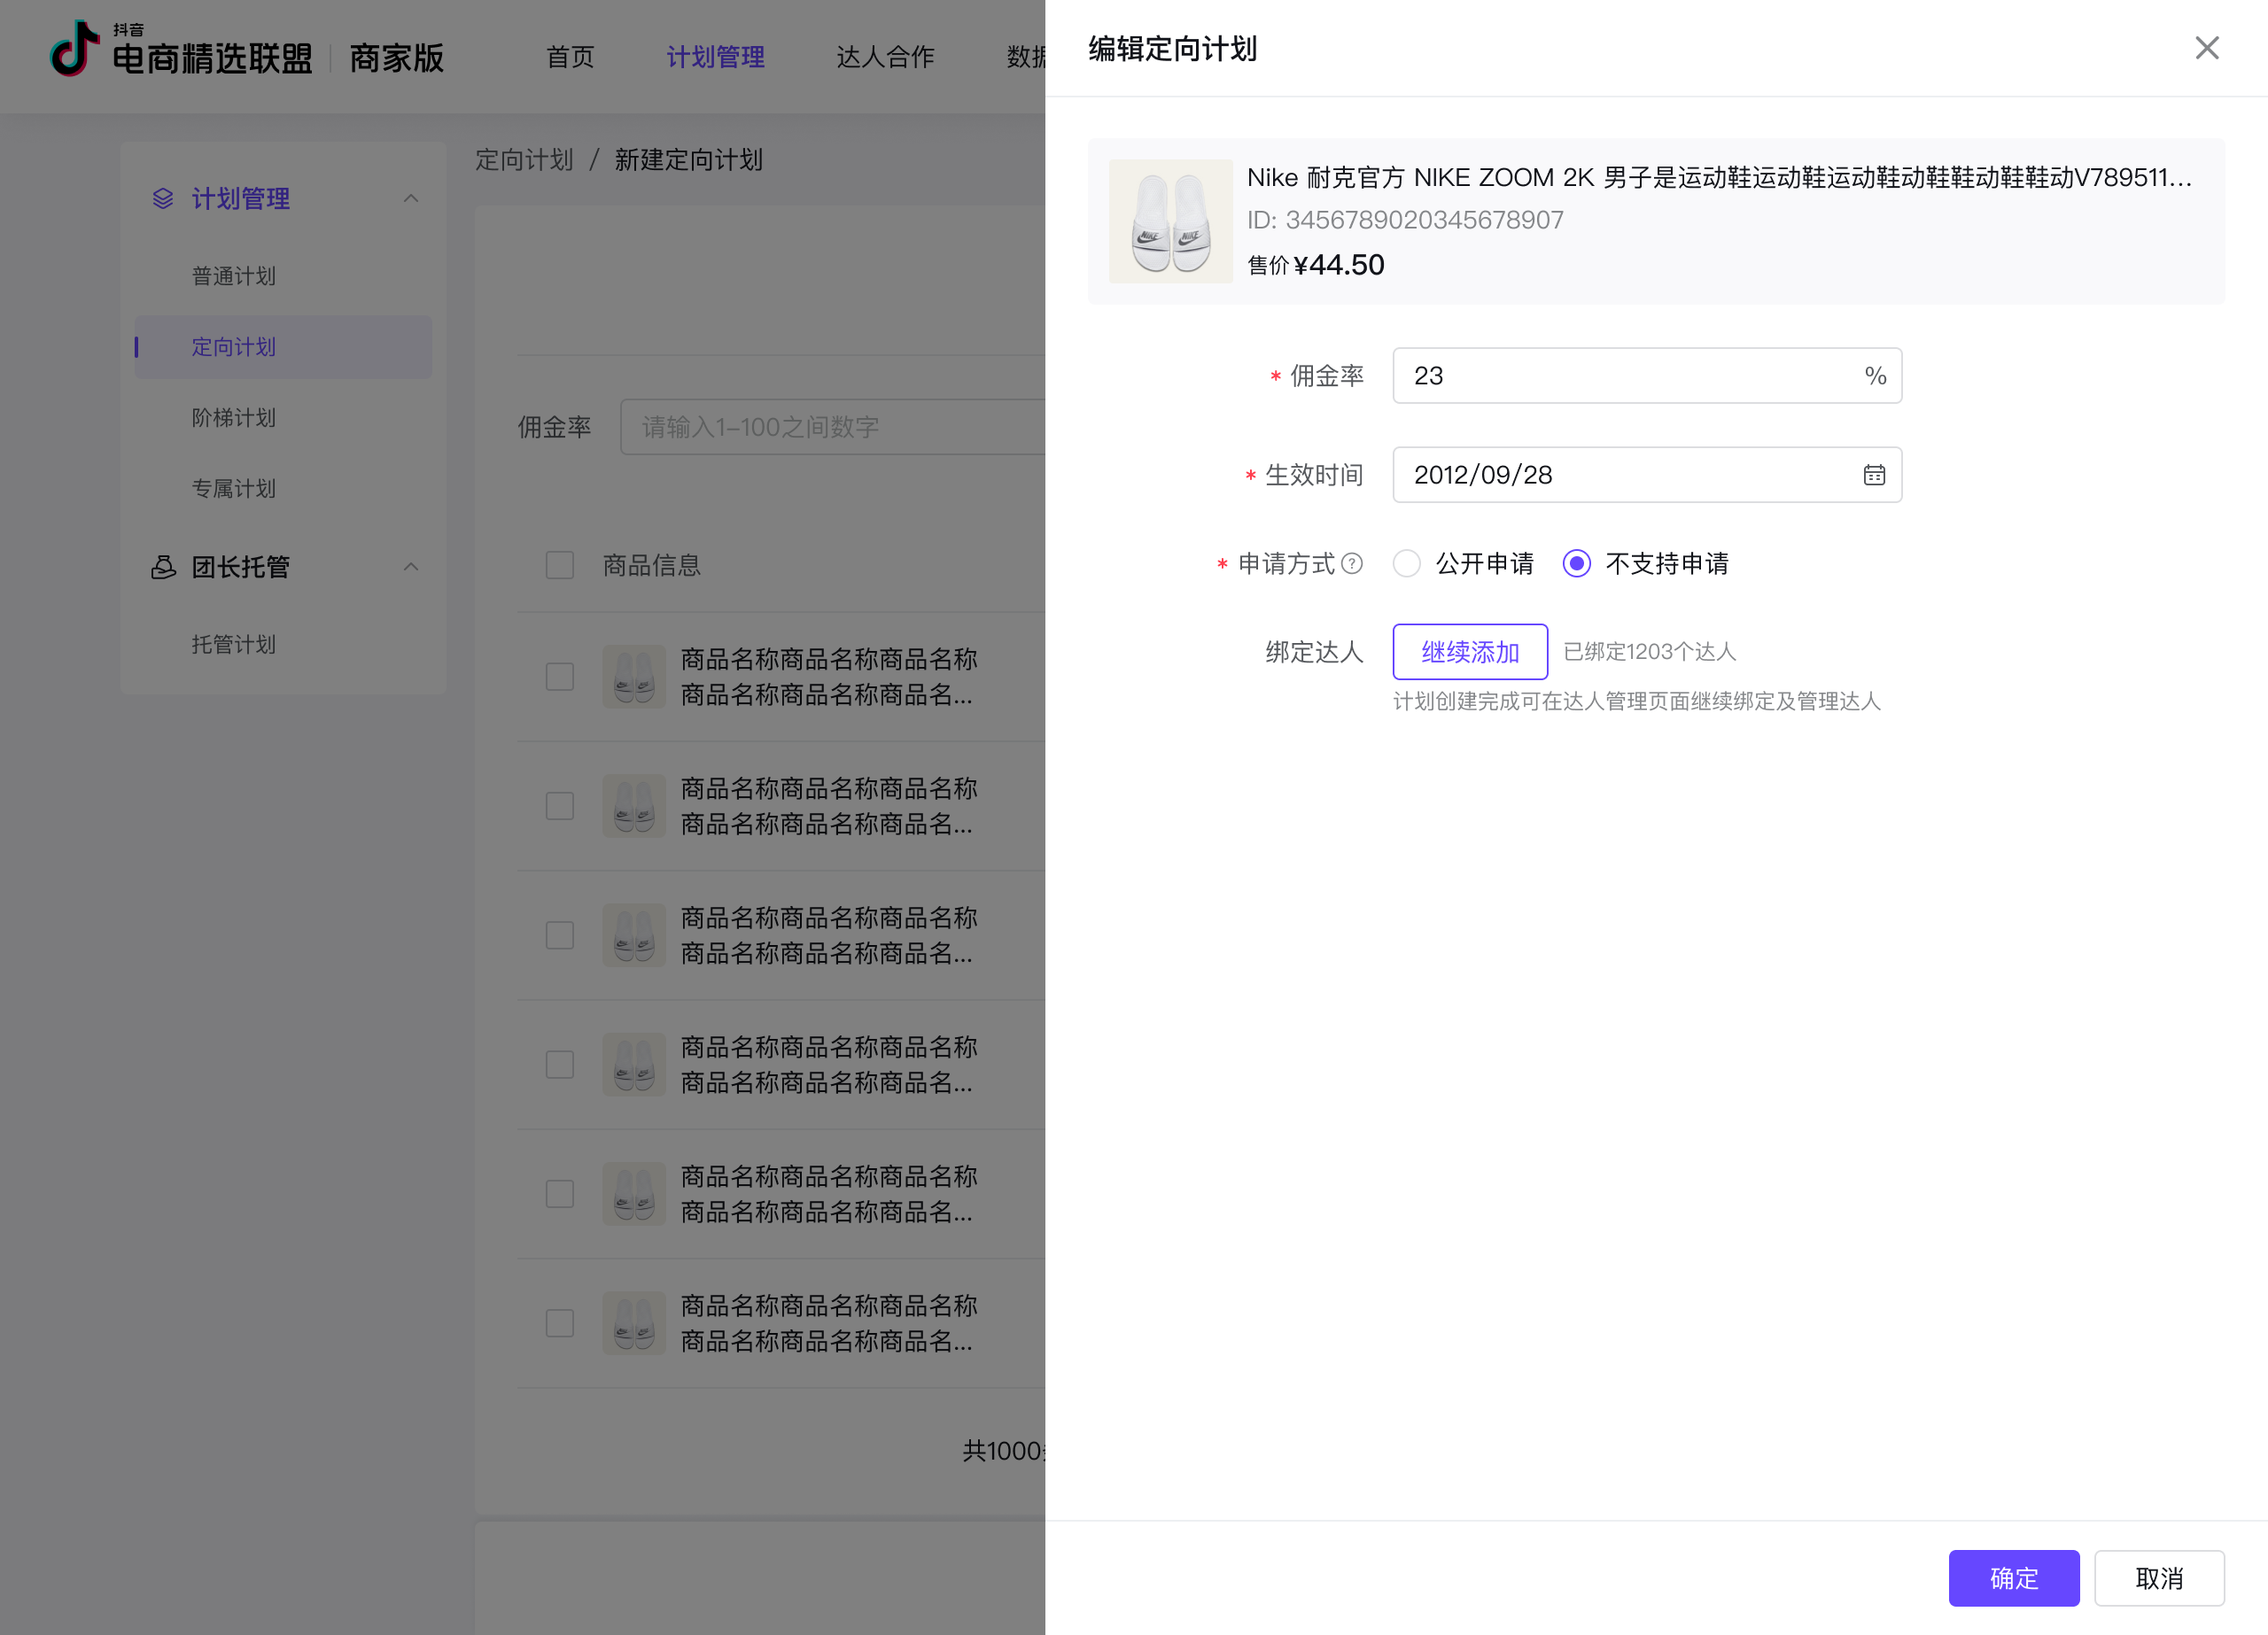Image resolution: width=2268 pixels, height=1635 pixels.
Task: Check the fourth product row checkbox
Action: coord(560,1064)
